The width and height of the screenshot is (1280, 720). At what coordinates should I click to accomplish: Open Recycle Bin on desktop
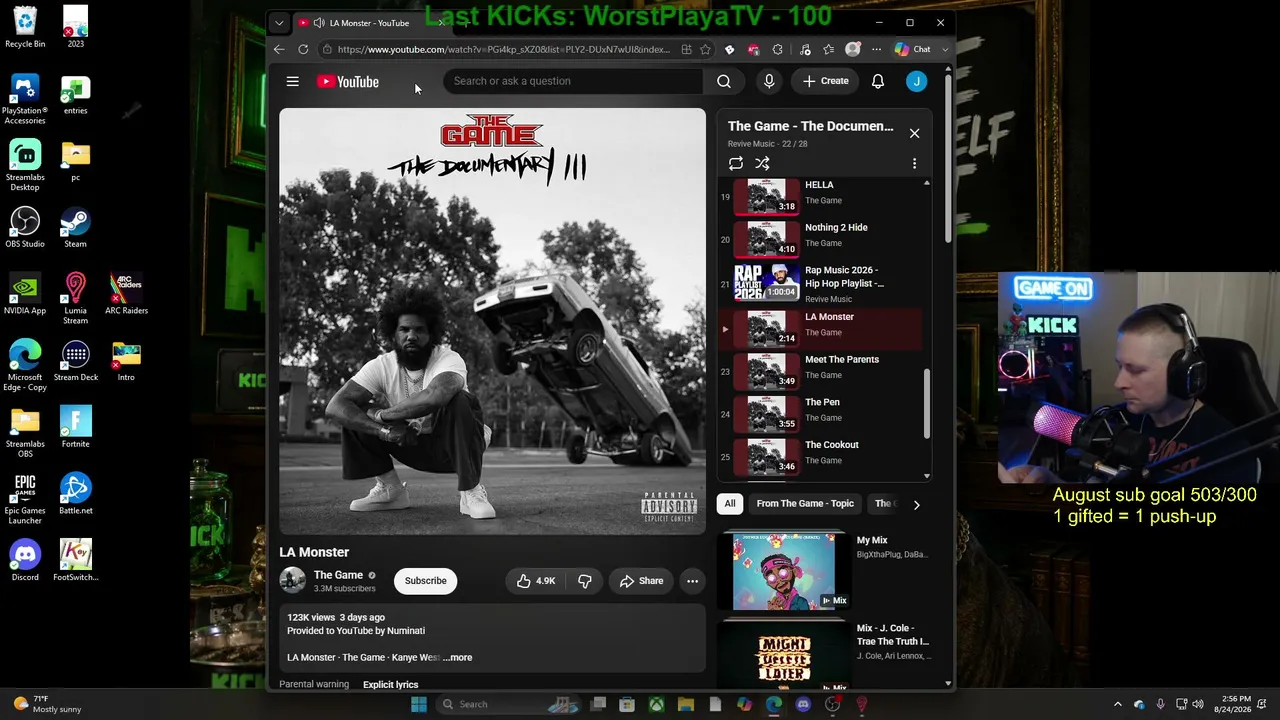tap(25, 28)
